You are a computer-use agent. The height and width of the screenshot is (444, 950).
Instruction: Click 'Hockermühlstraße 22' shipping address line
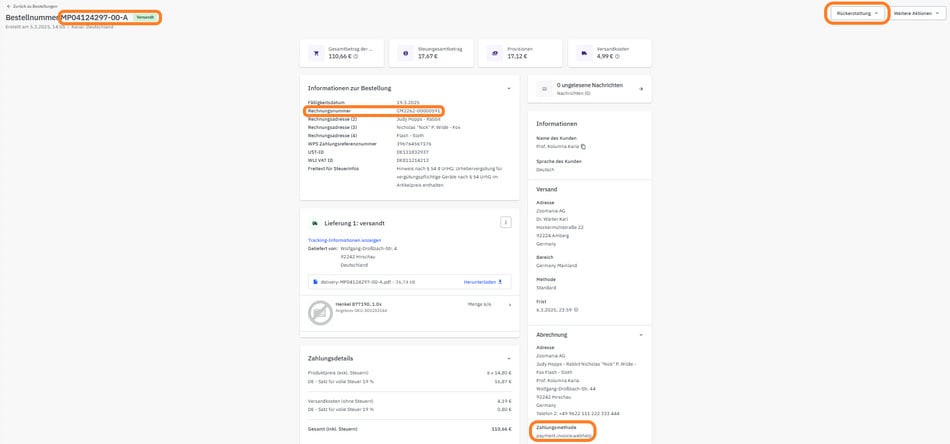[560, 227]
